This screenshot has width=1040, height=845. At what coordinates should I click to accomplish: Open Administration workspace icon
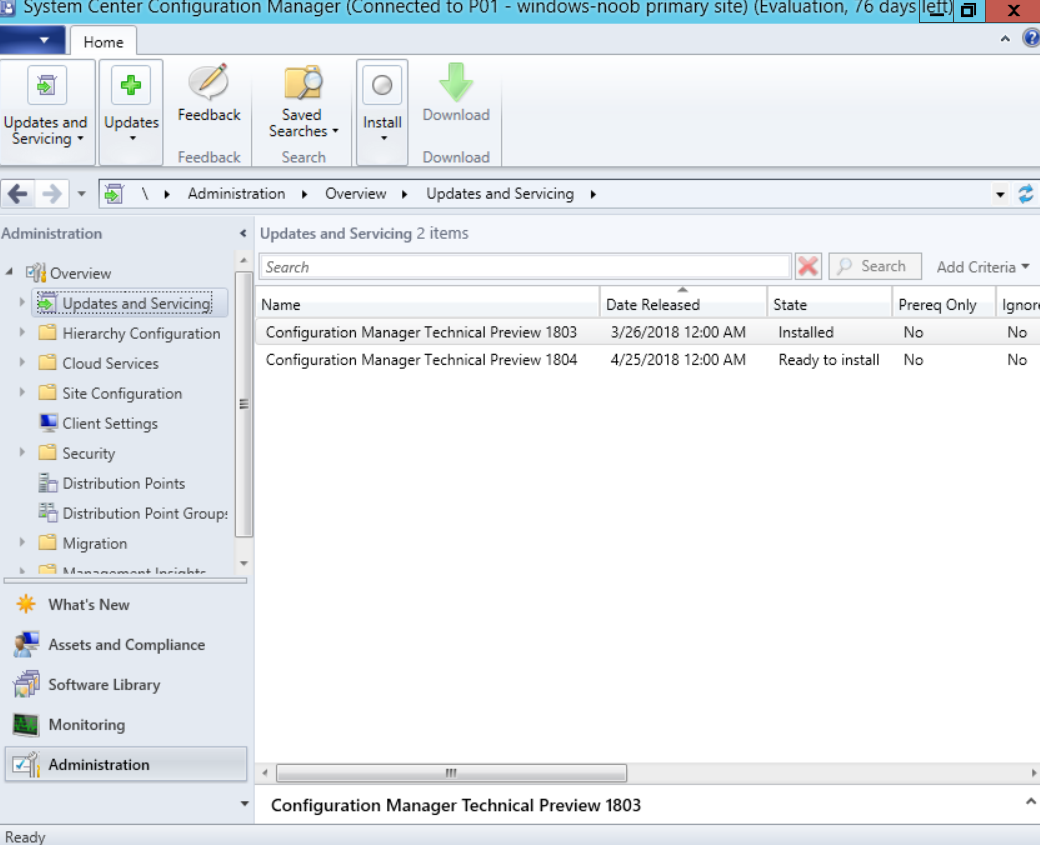tap(26, 764)
